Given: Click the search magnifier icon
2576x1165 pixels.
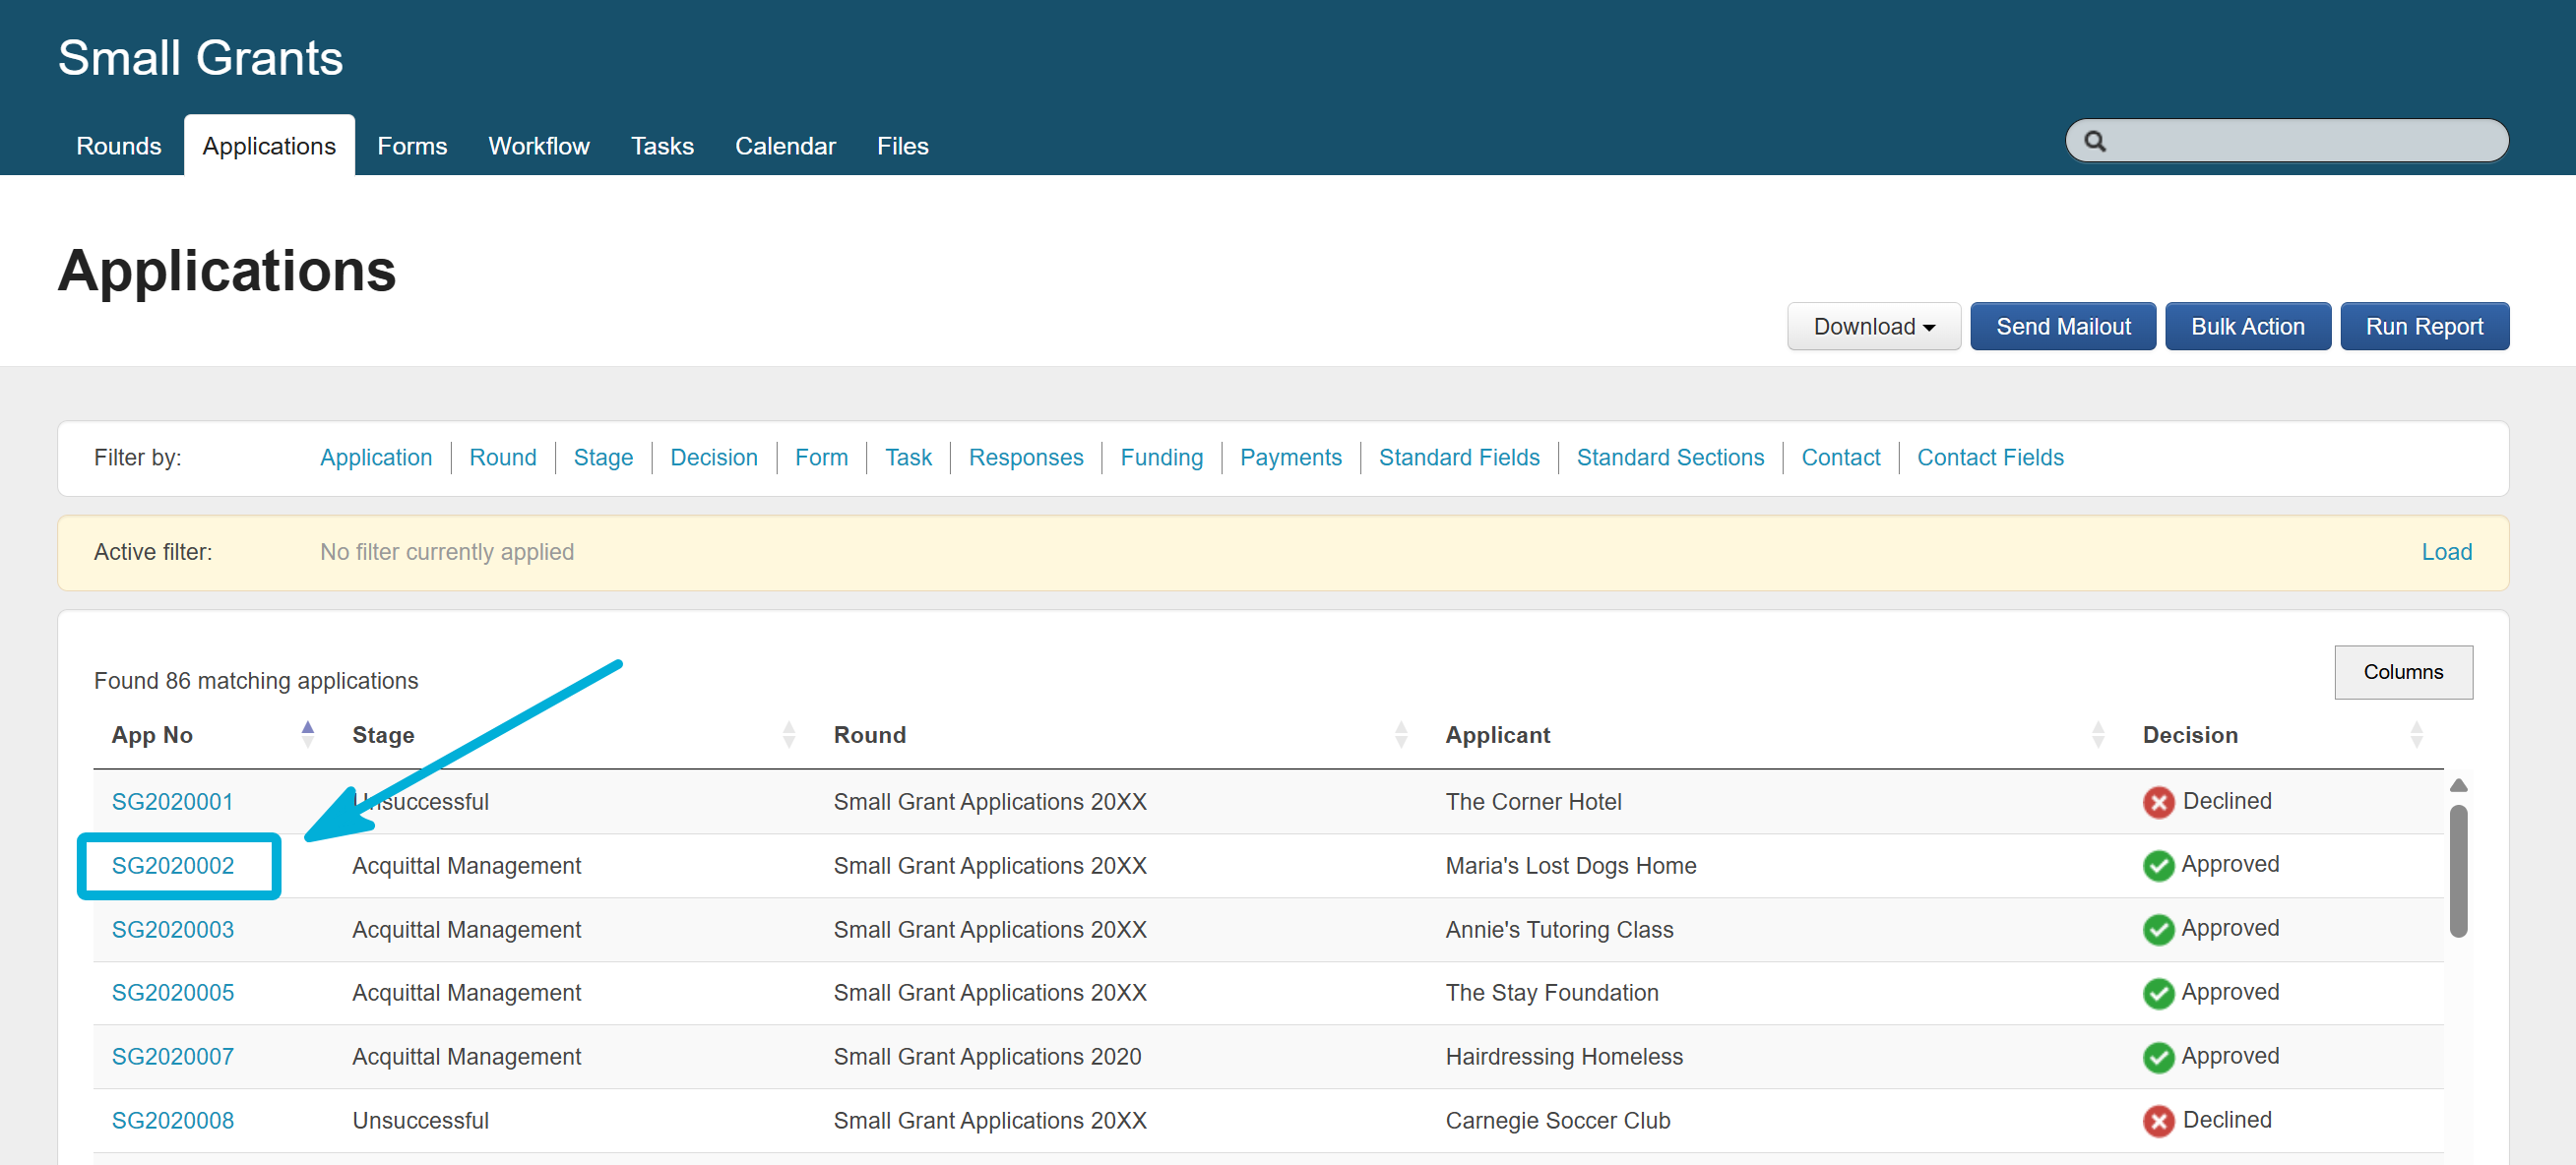Looking at the screenshot, I should click(x=2094, y=141).
